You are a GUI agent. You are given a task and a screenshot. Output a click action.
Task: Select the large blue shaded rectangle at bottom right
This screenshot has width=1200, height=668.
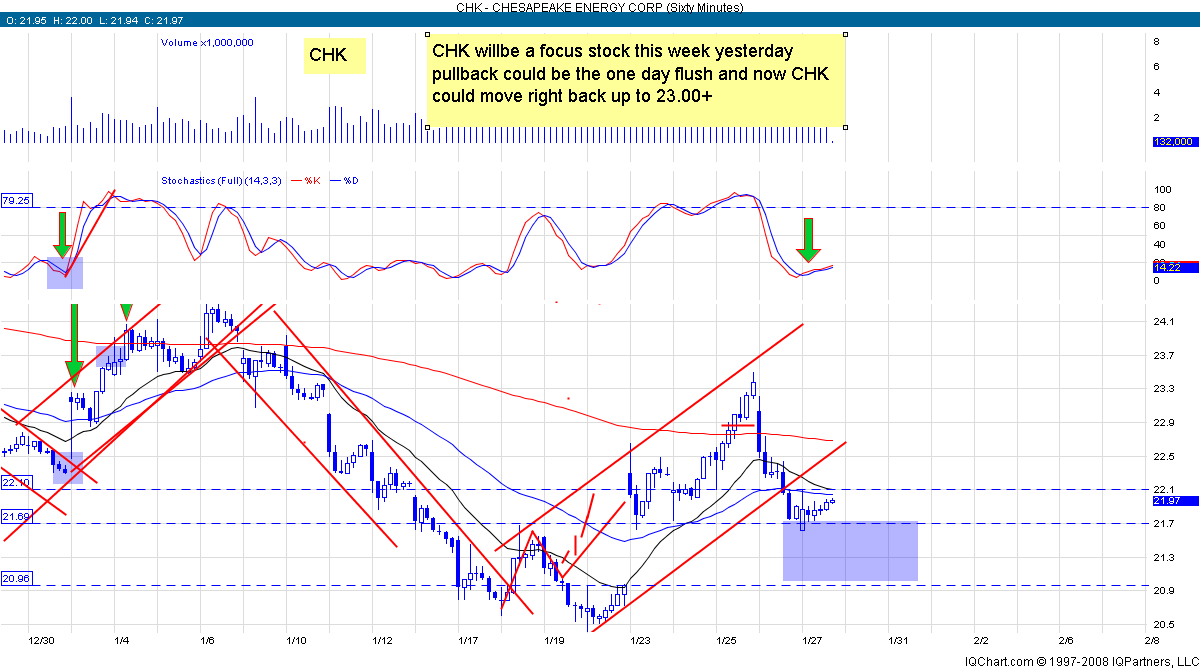pos(850,551)
